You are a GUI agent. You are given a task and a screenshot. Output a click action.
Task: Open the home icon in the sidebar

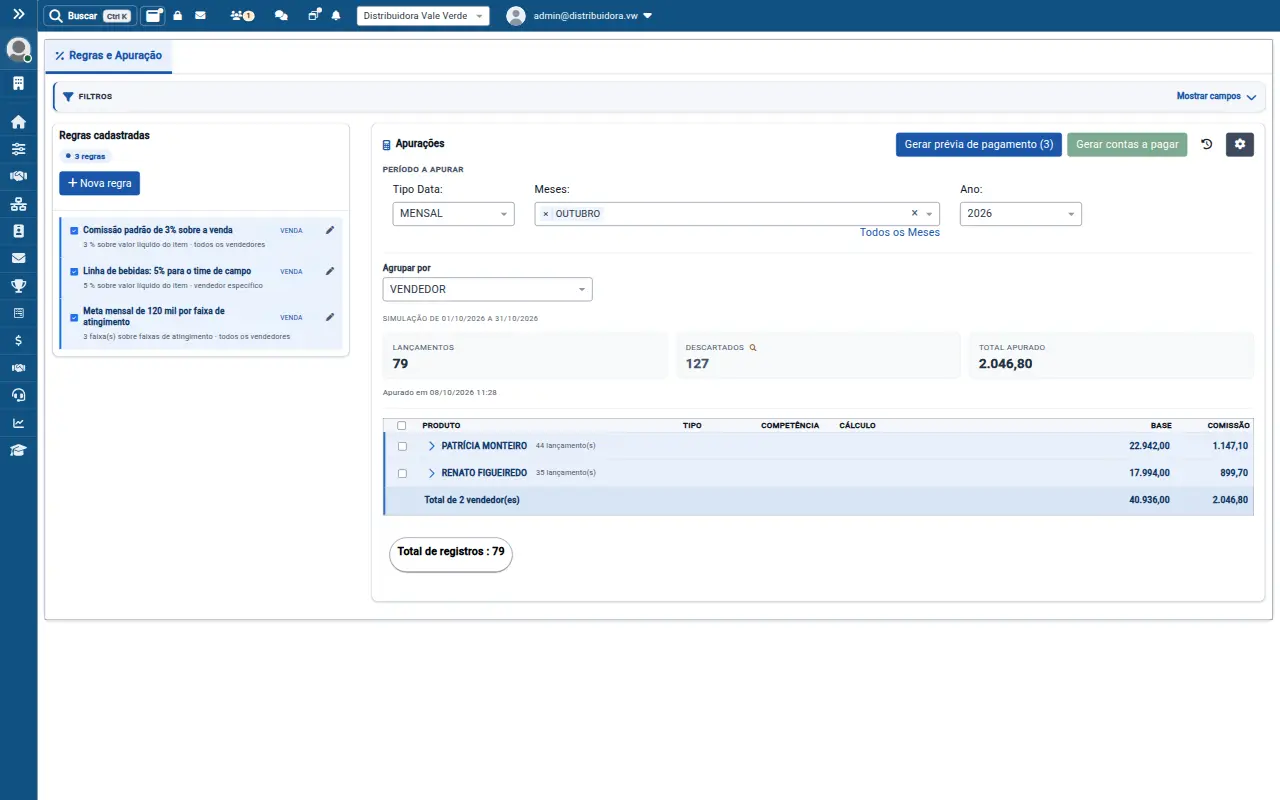point(18,122)
